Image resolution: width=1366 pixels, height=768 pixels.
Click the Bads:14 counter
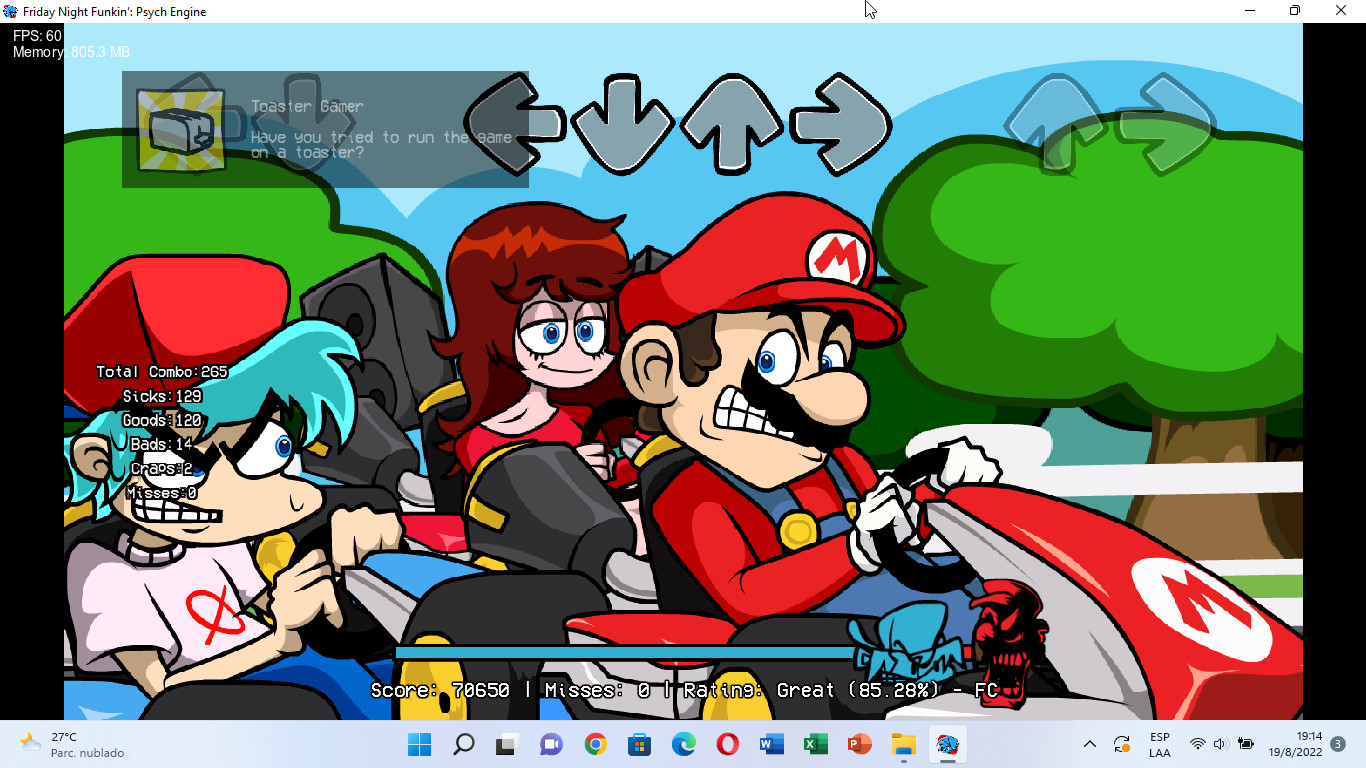click(162, 444)
